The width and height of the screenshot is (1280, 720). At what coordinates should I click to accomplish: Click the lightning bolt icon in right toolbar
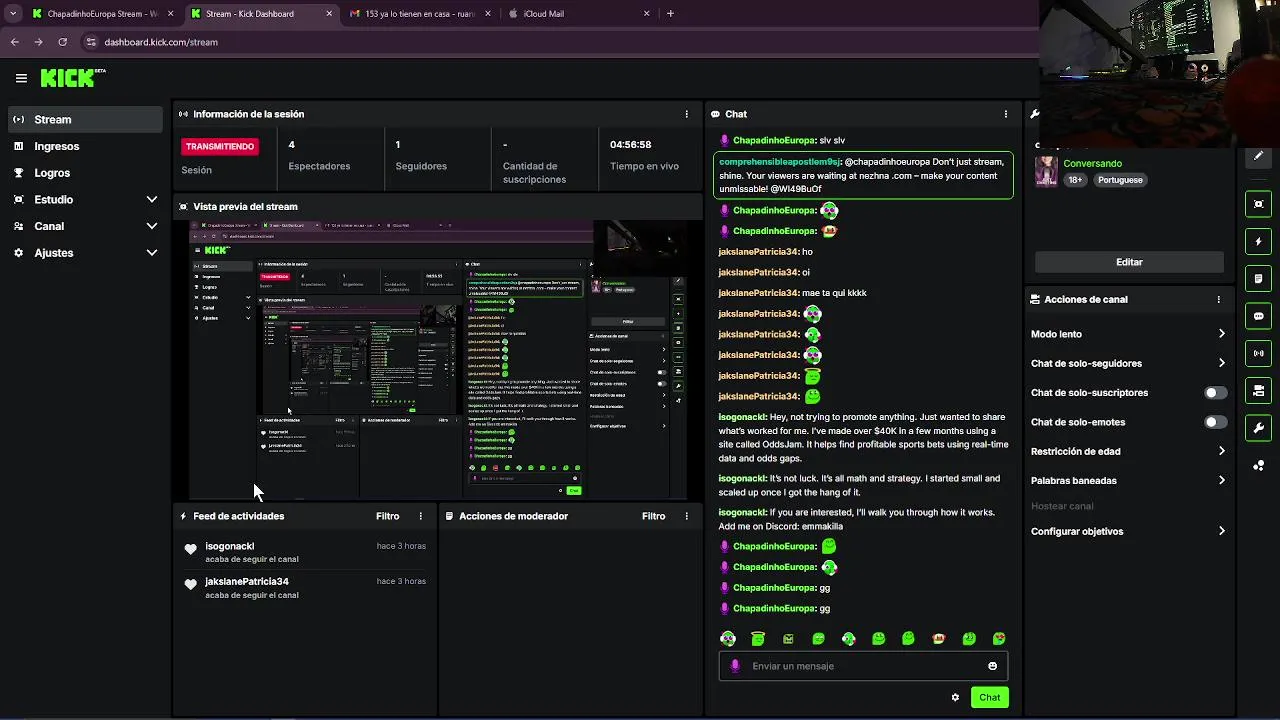pyautogui.click(x=1258, y=241)
